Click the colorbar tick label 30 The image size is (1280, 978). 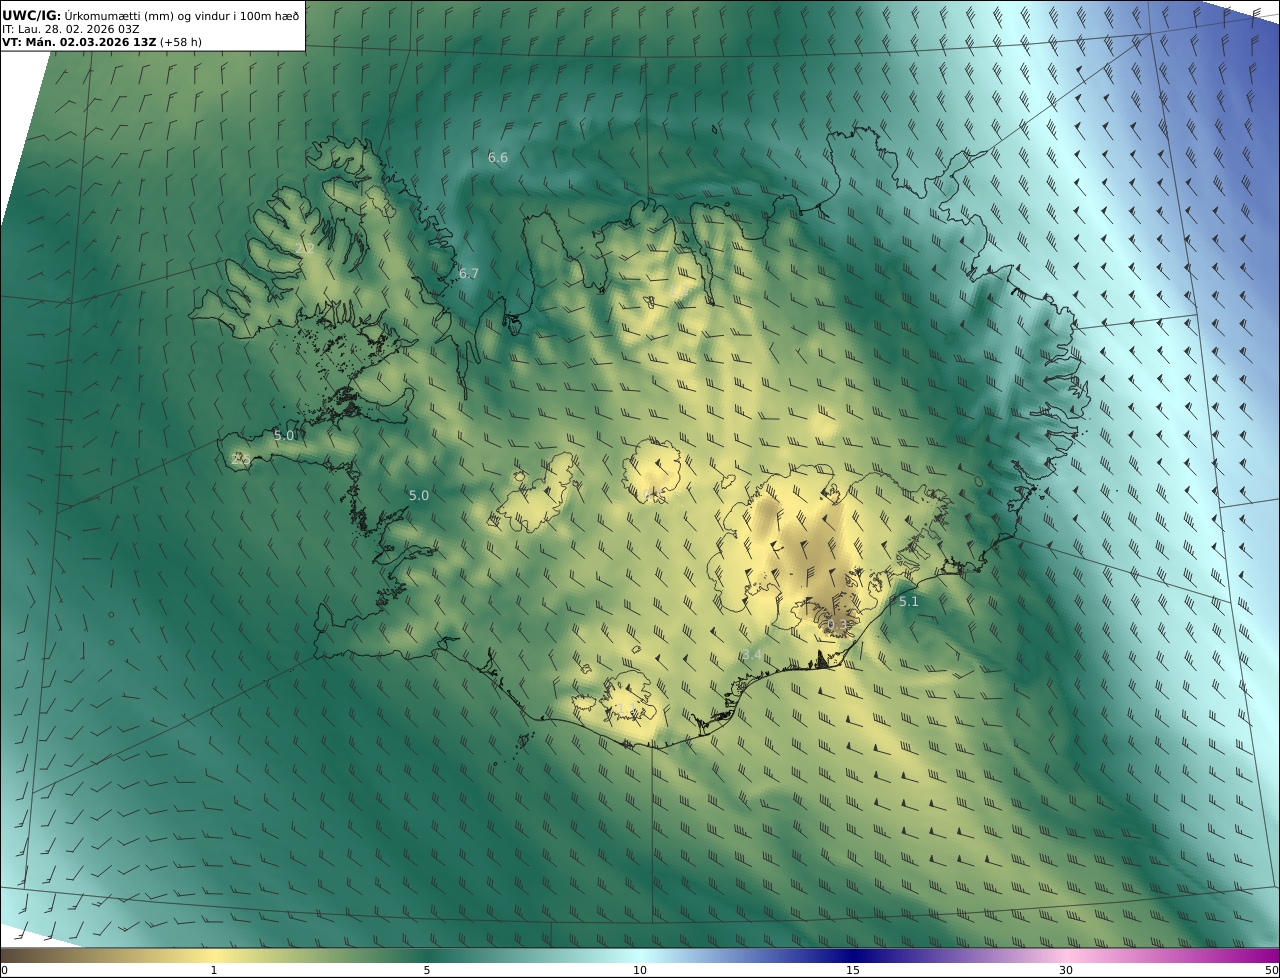click(x=1066, y=971)
